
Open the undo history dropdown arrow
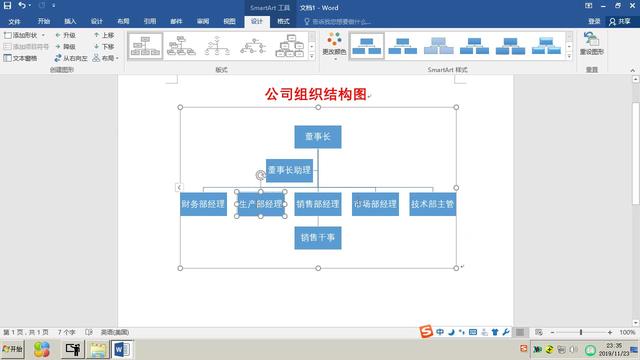(x=30, y=6)
